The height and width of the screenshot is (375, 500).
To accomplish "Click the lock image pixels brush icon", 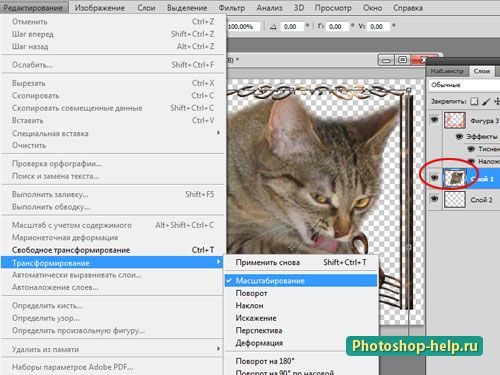I will pyautogui.click(x=486, y=101).
